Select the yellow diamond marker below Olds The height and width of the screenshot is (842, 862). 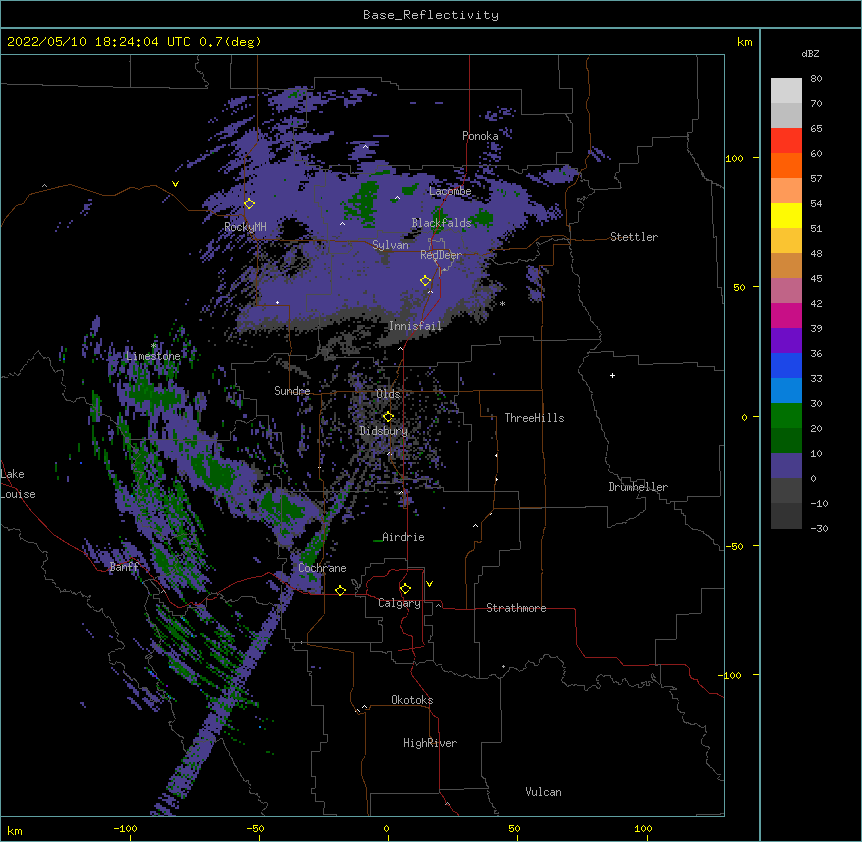(388, 416)
